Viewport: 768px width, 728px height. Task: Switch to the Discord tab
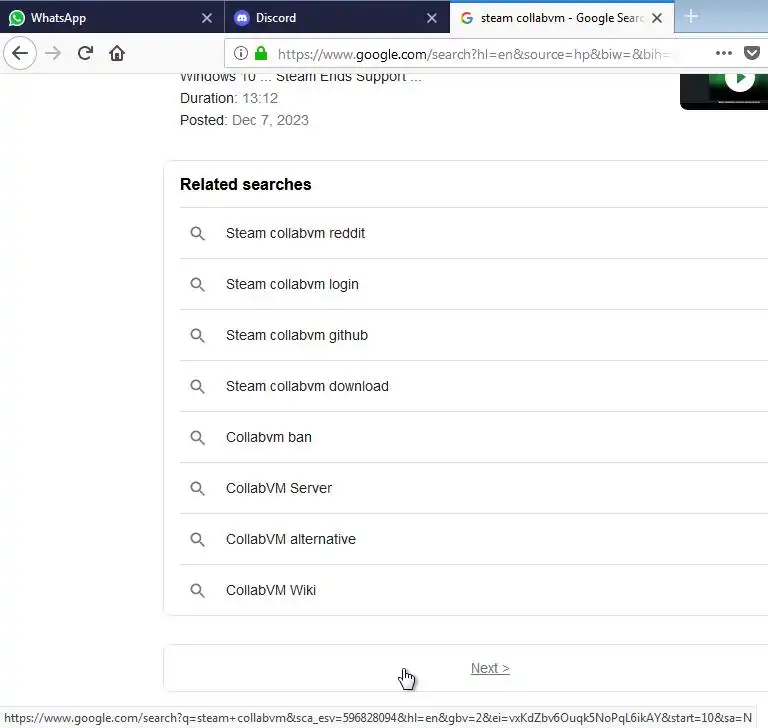pyautogui.click(x=337, y=18)
